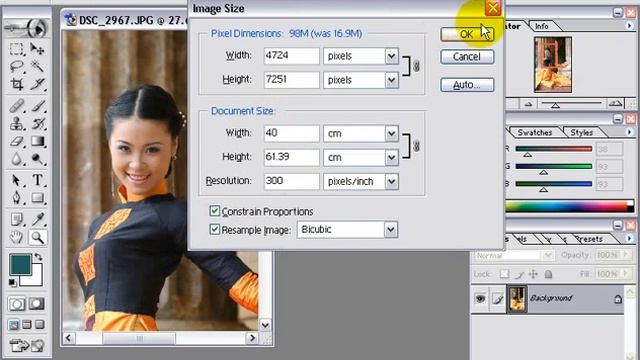Viewport: 640px width, 360px height.
Task: Switch to Quick Mask mode
Action: (36, 304)
